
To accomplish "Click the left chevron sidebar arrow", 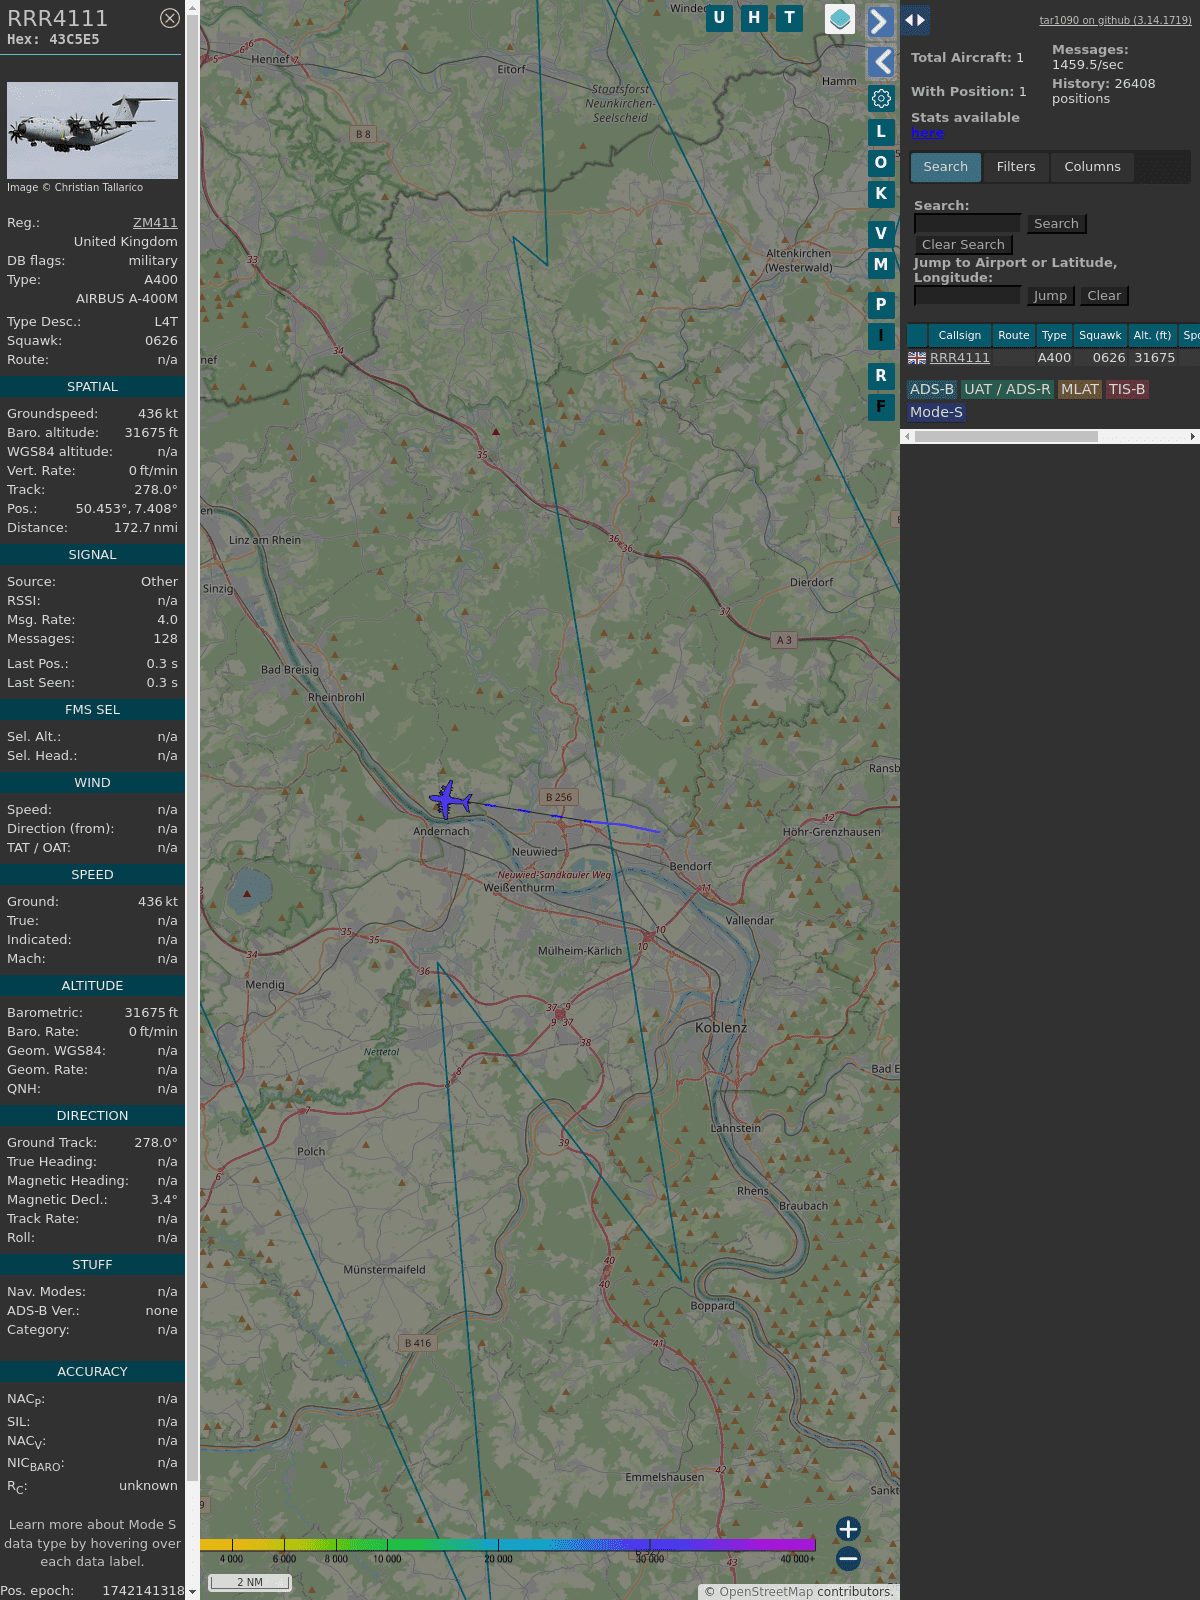I will pyautogui.click(x=881, y=62).
